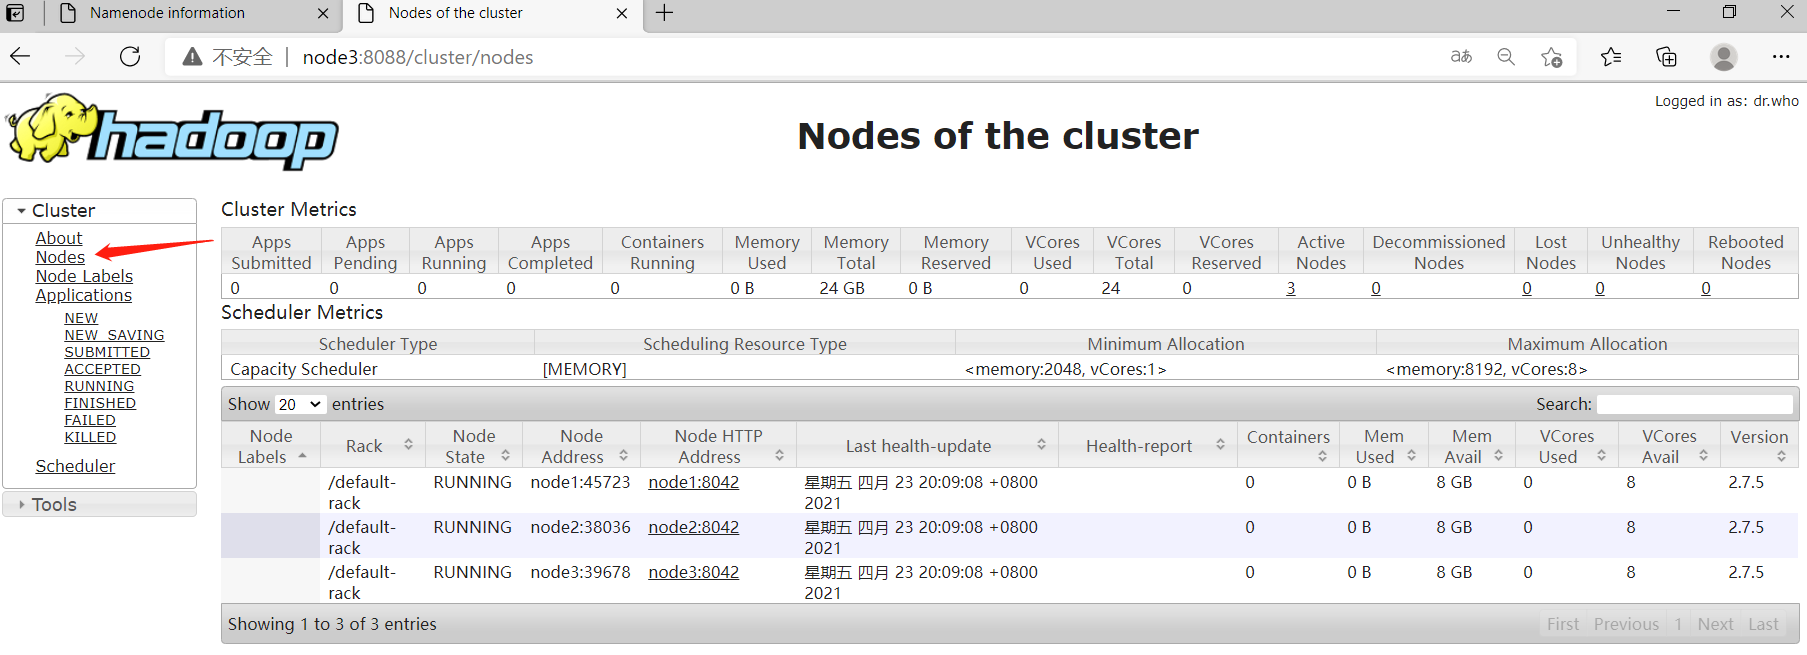Open node3:8042 HTTP address link
Viewport: 1807px width, 655px height.
[x=694, y=572]
